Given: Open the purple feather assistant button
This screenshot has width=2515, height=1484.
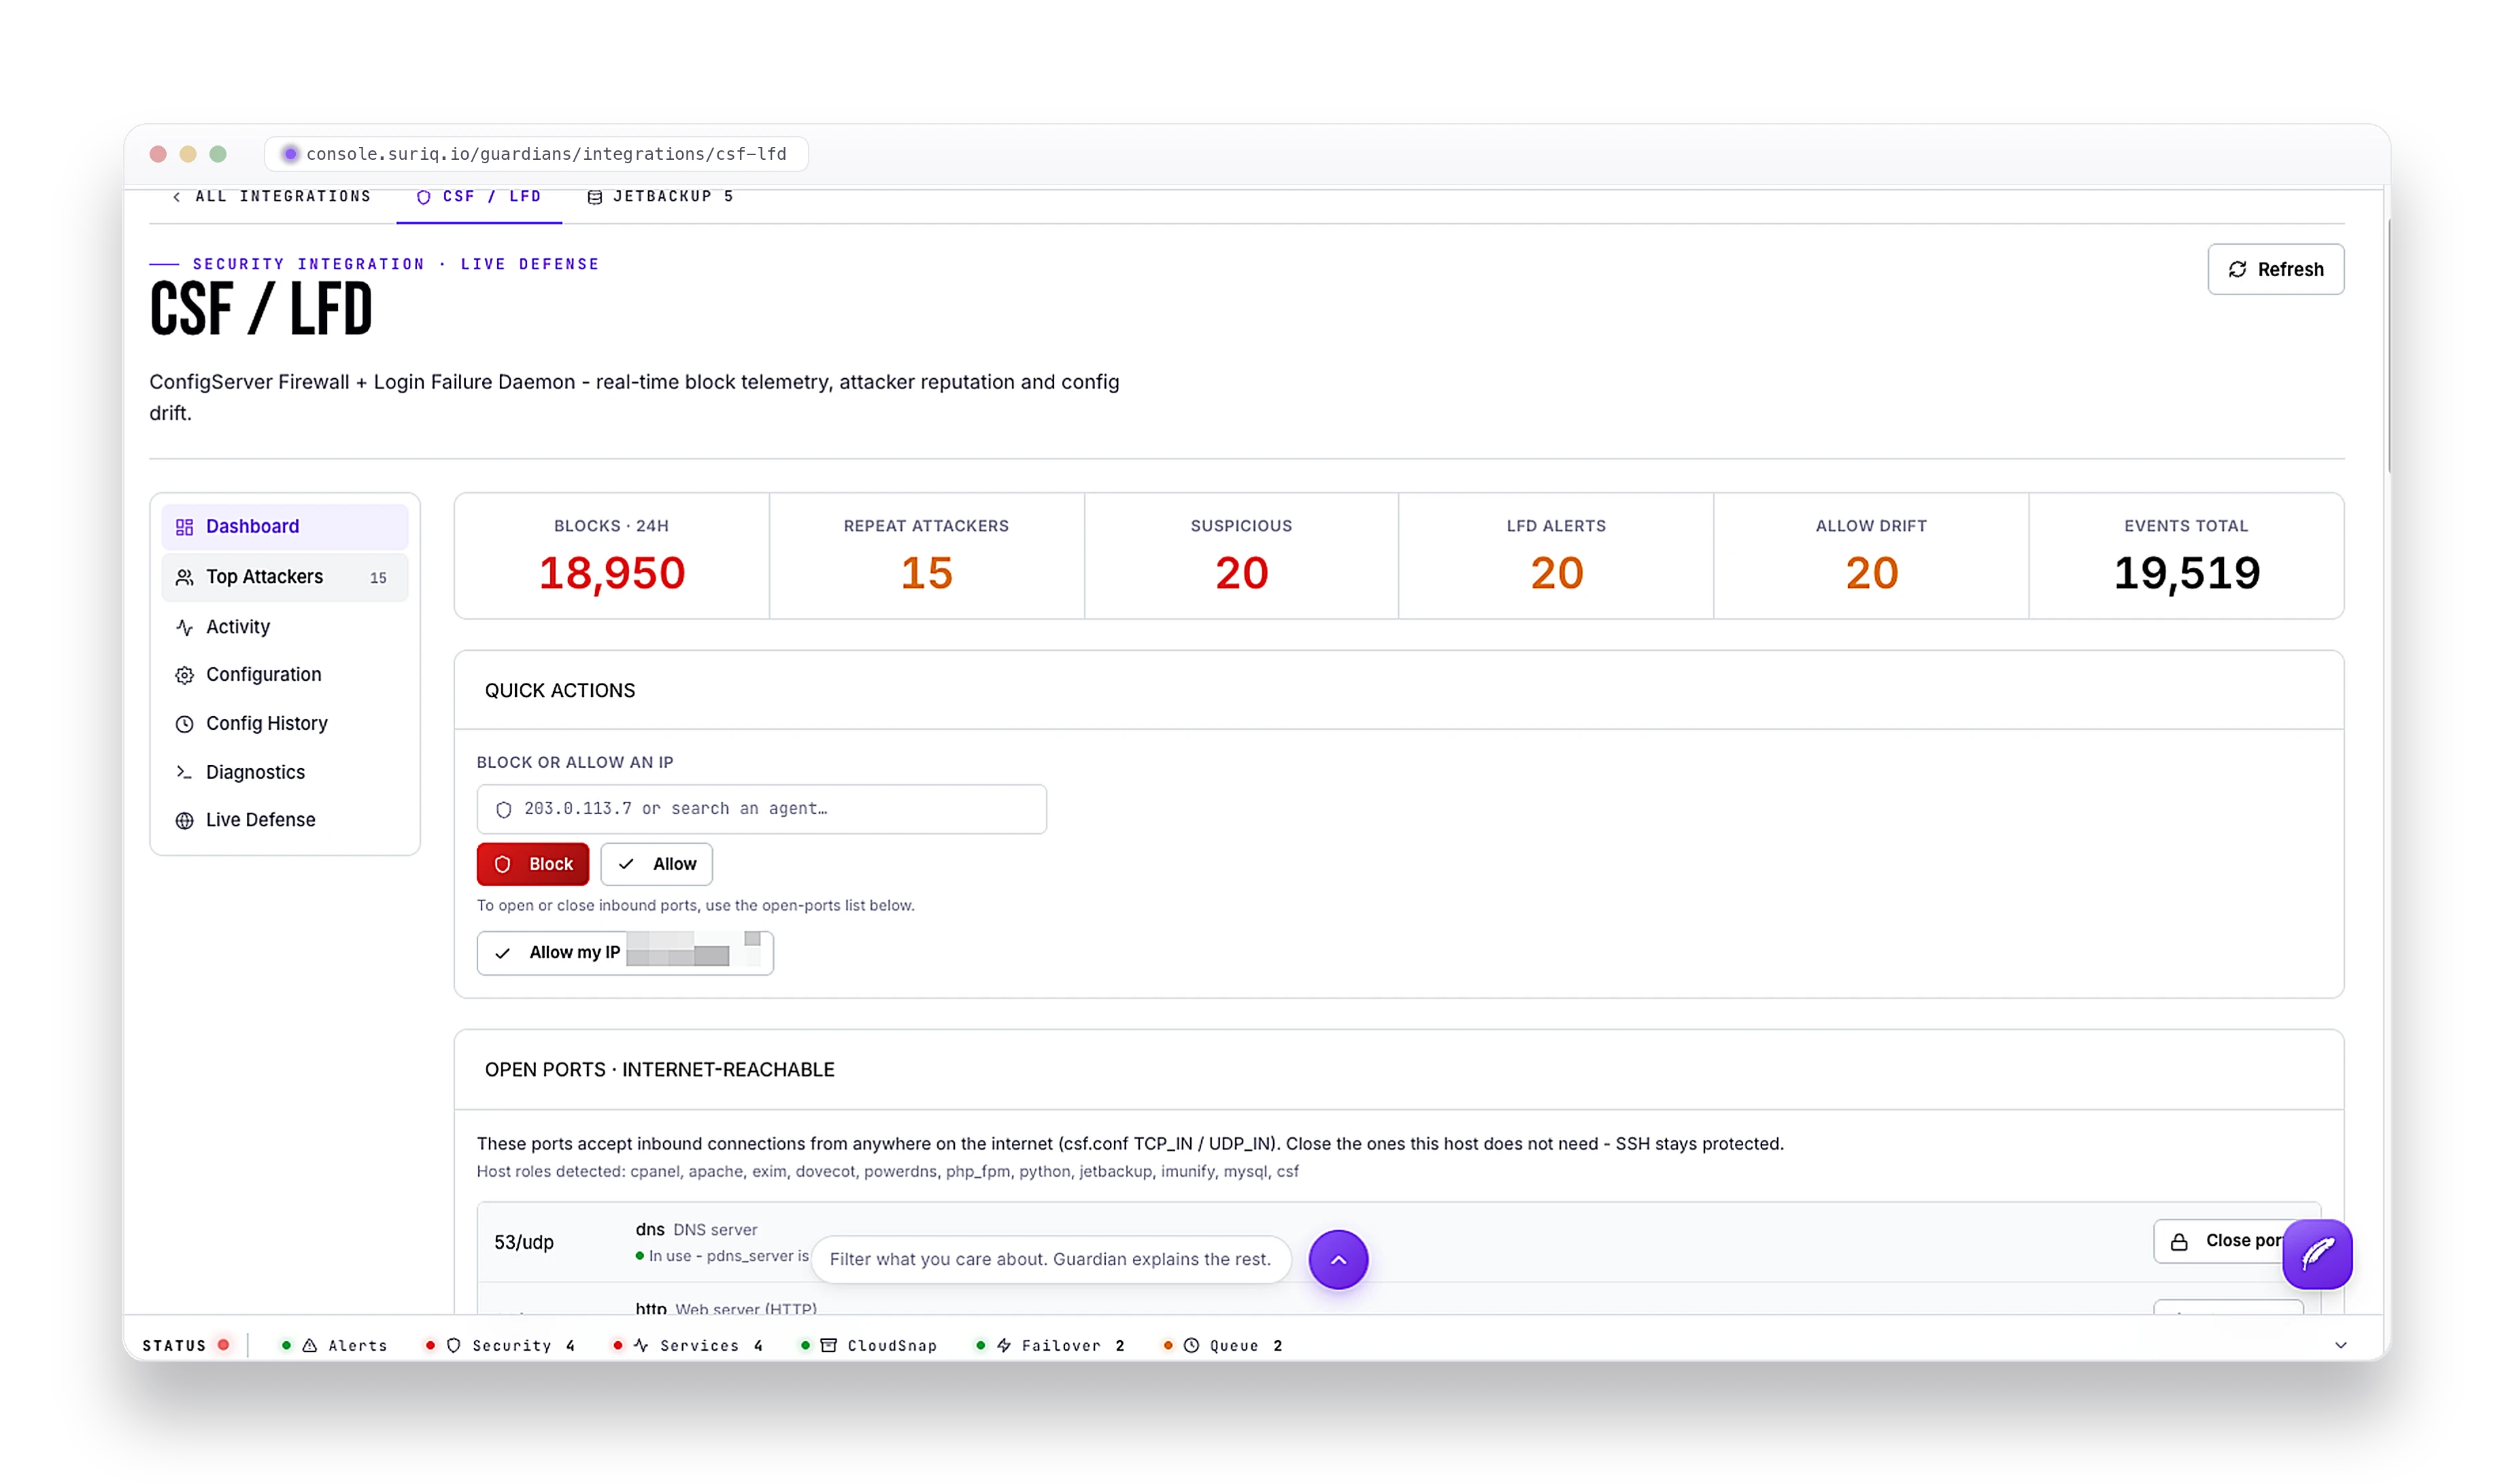Looking at the screenshot, I should (2316, 1254).
